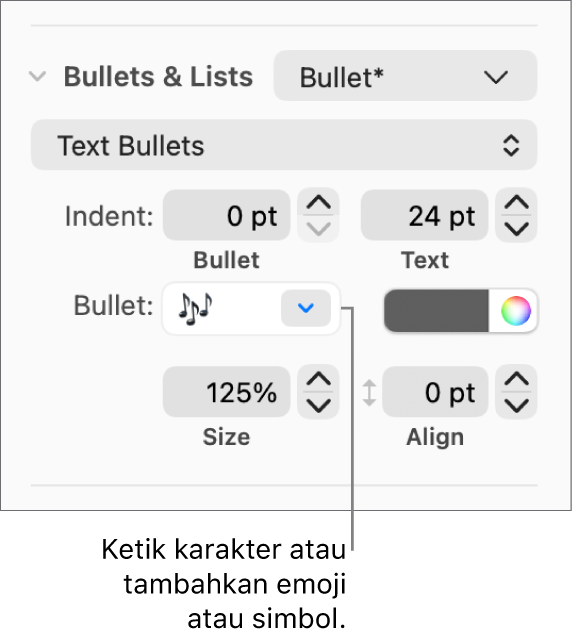Viewport: 572px width, 644px height.
Task: Increase the bullet indent value
Action: 318,202
